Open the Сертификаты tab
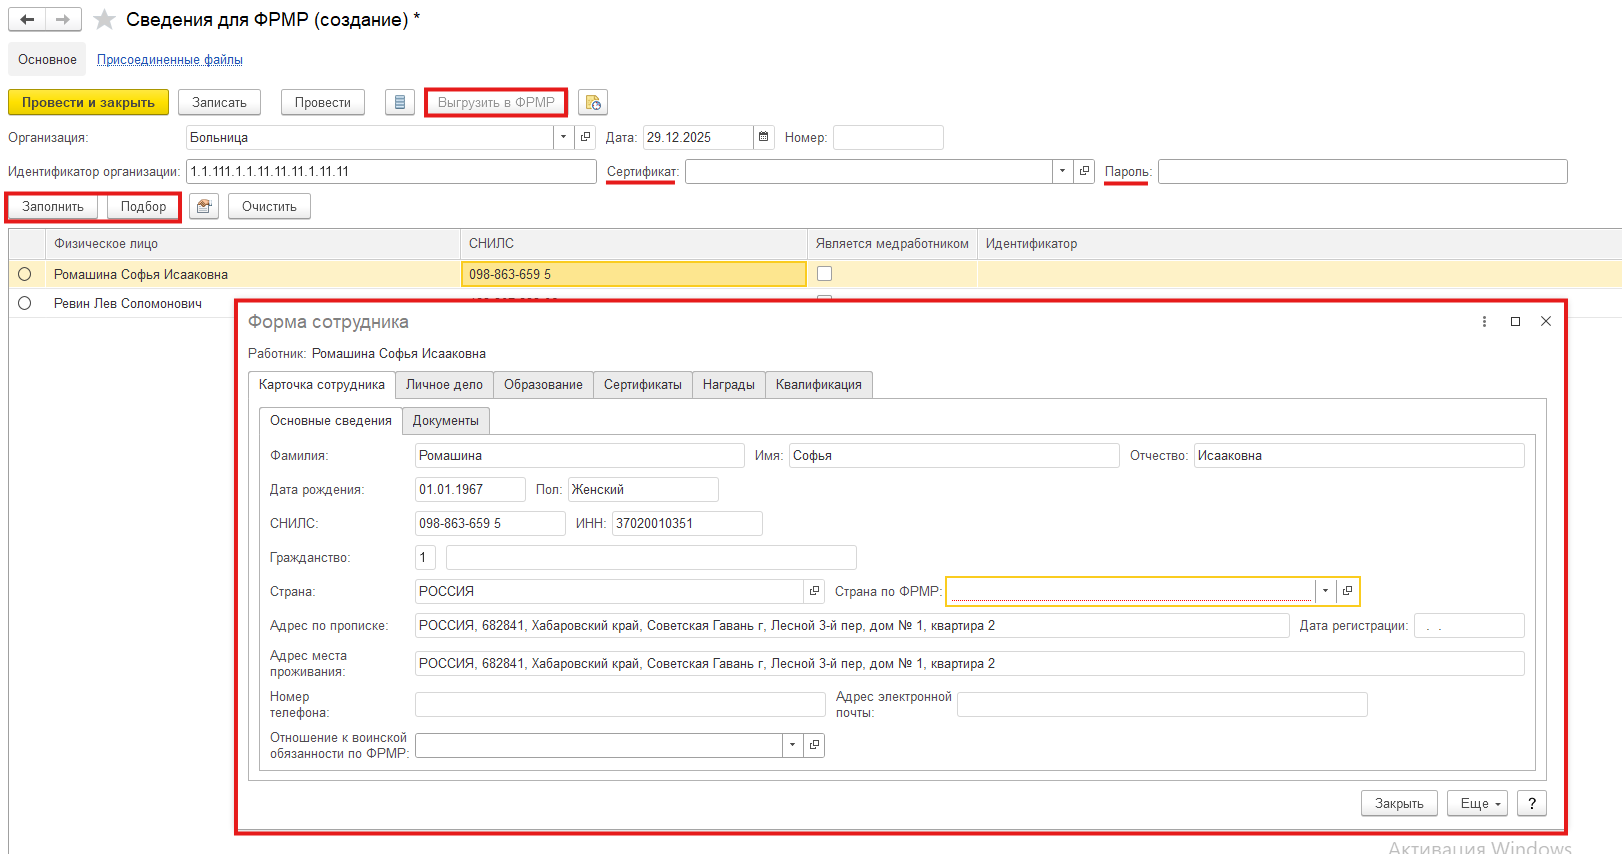Image resolution: width=1622 pixels, height=854 pixels. (x=643, y=385)
